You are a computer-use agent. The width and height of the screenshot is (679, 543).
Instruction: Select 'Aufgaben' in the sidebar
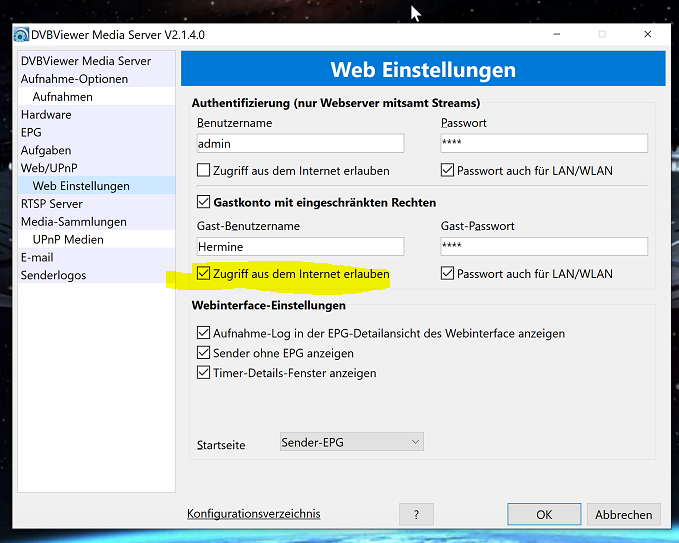(x=97, y=150)
